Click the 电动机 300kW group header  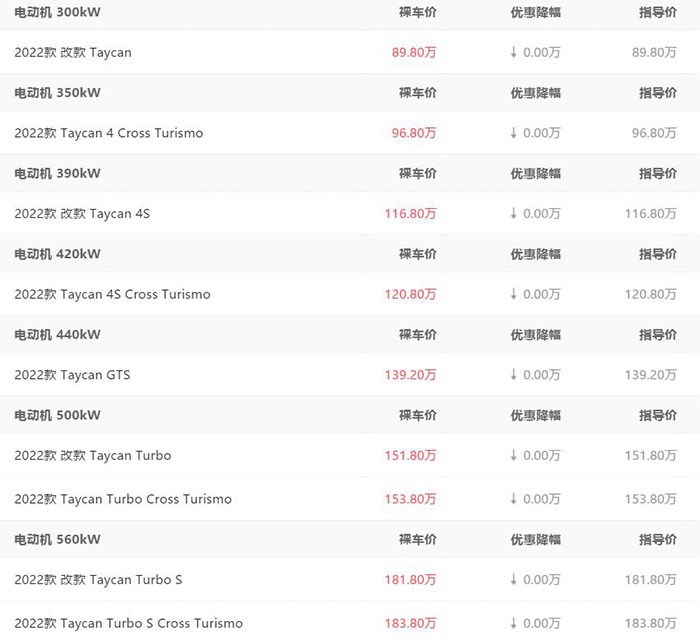click(x=57, y=12)
